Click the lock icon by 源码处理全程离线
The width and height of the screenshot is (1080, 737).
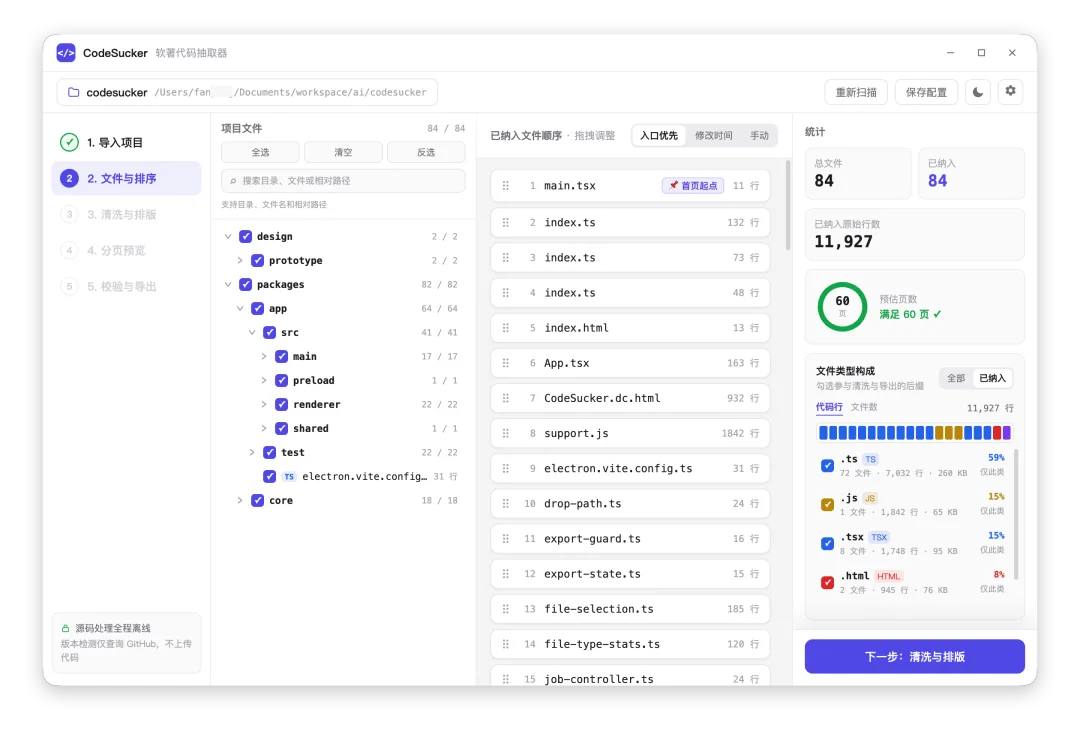point(65,628)
